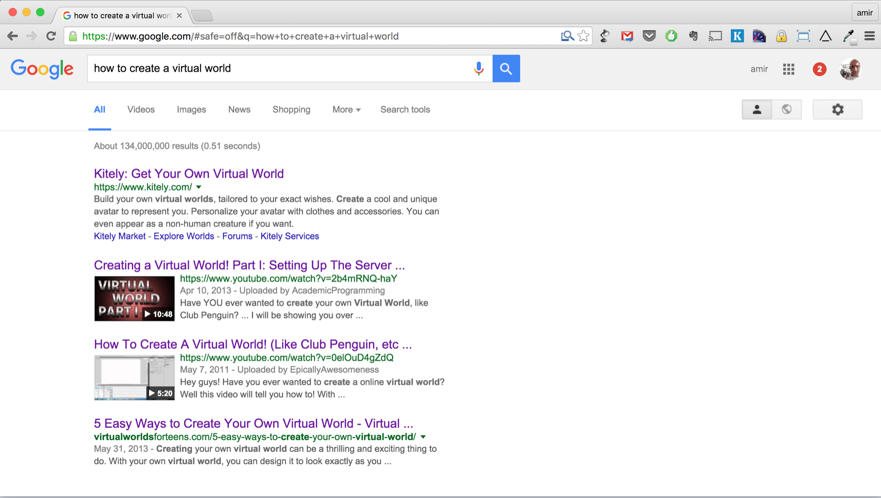Play the Virtual World Part I video thumbnail
Screen dimensions: 881x498
point(134,298)
